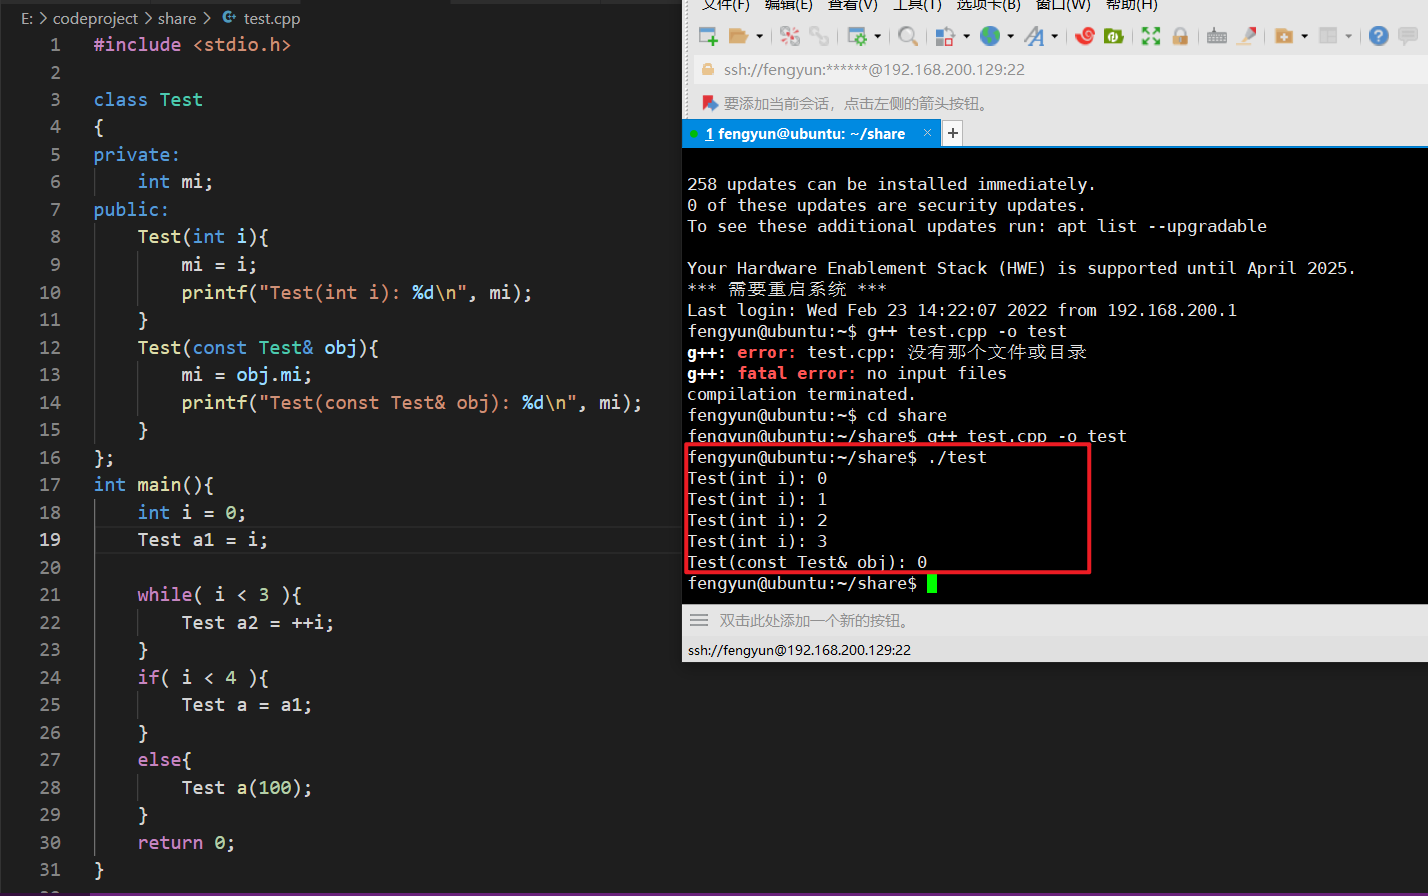Expand the Font dropdown arrow
This screenshot has height=896, width=1428.
1054,36
